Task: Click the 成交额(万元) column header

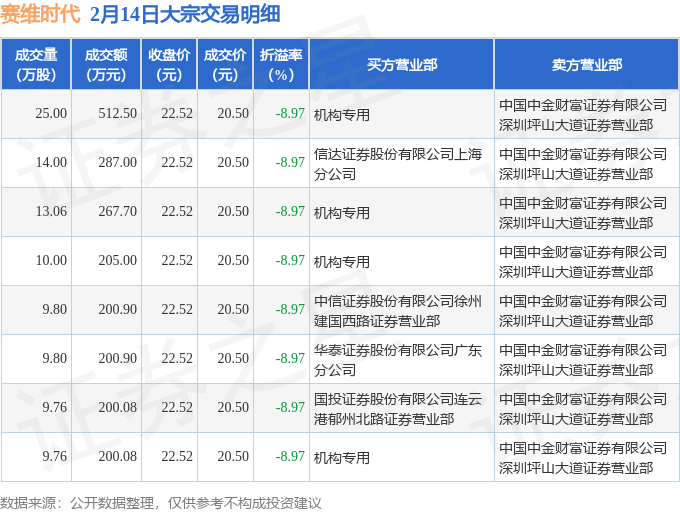Action: click(x=106, y=65)
